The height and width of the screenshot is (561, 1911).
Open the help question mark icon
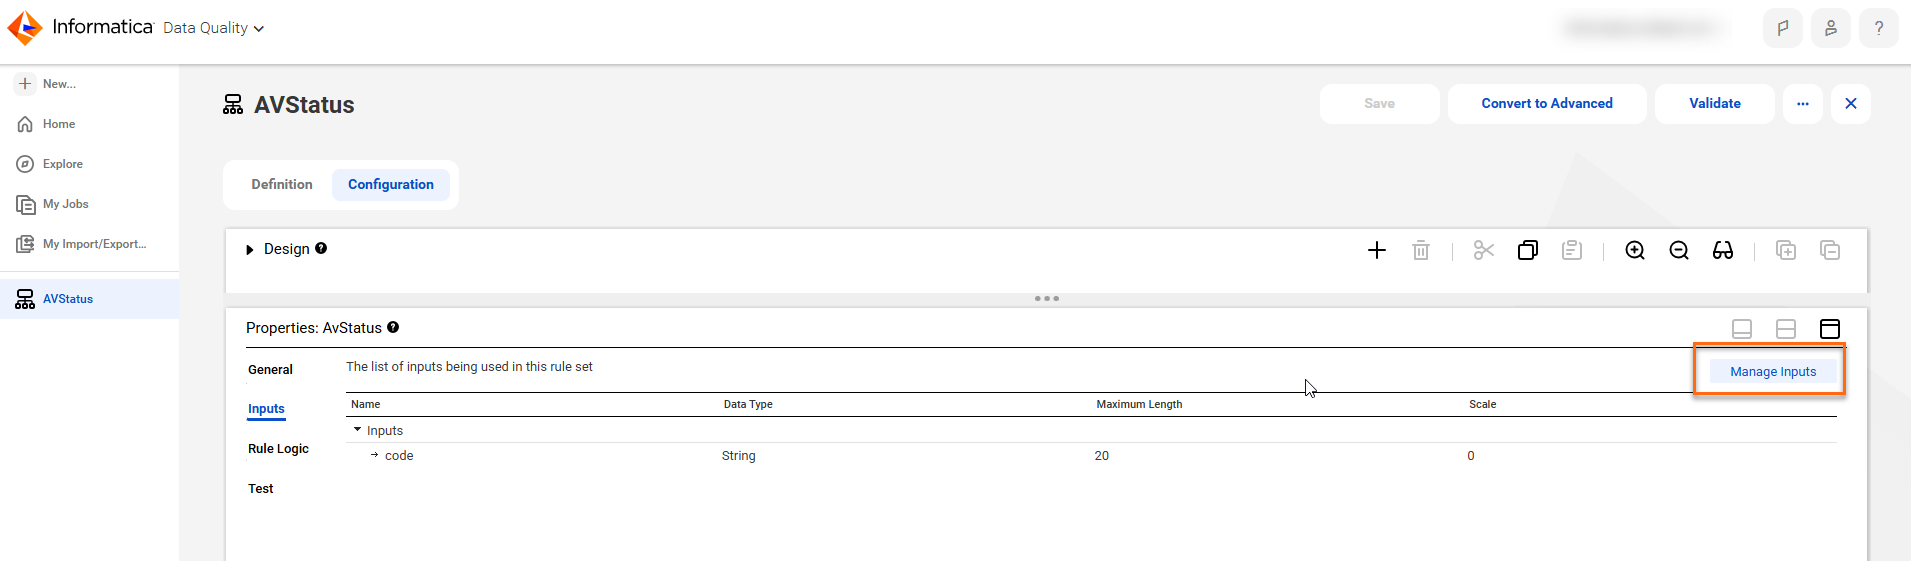click(x=1878, y=28)
